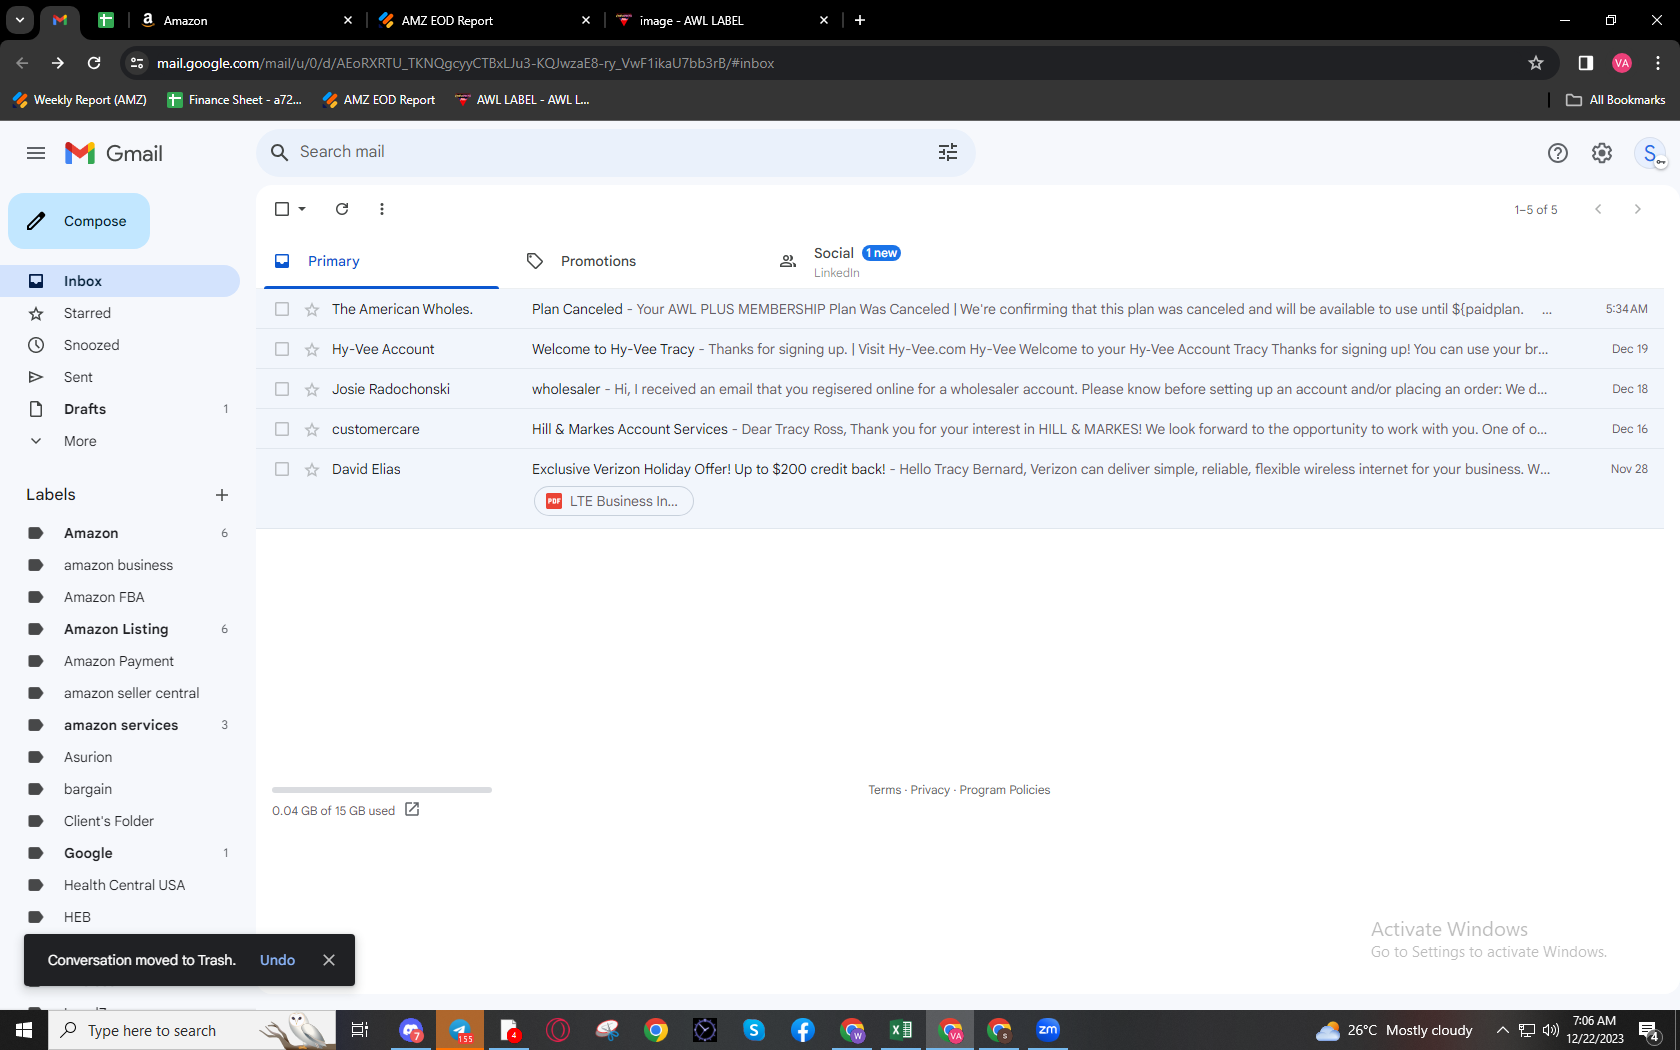Star the Josie Radochonski email
1680x1050 pixels.
[312, 389]
